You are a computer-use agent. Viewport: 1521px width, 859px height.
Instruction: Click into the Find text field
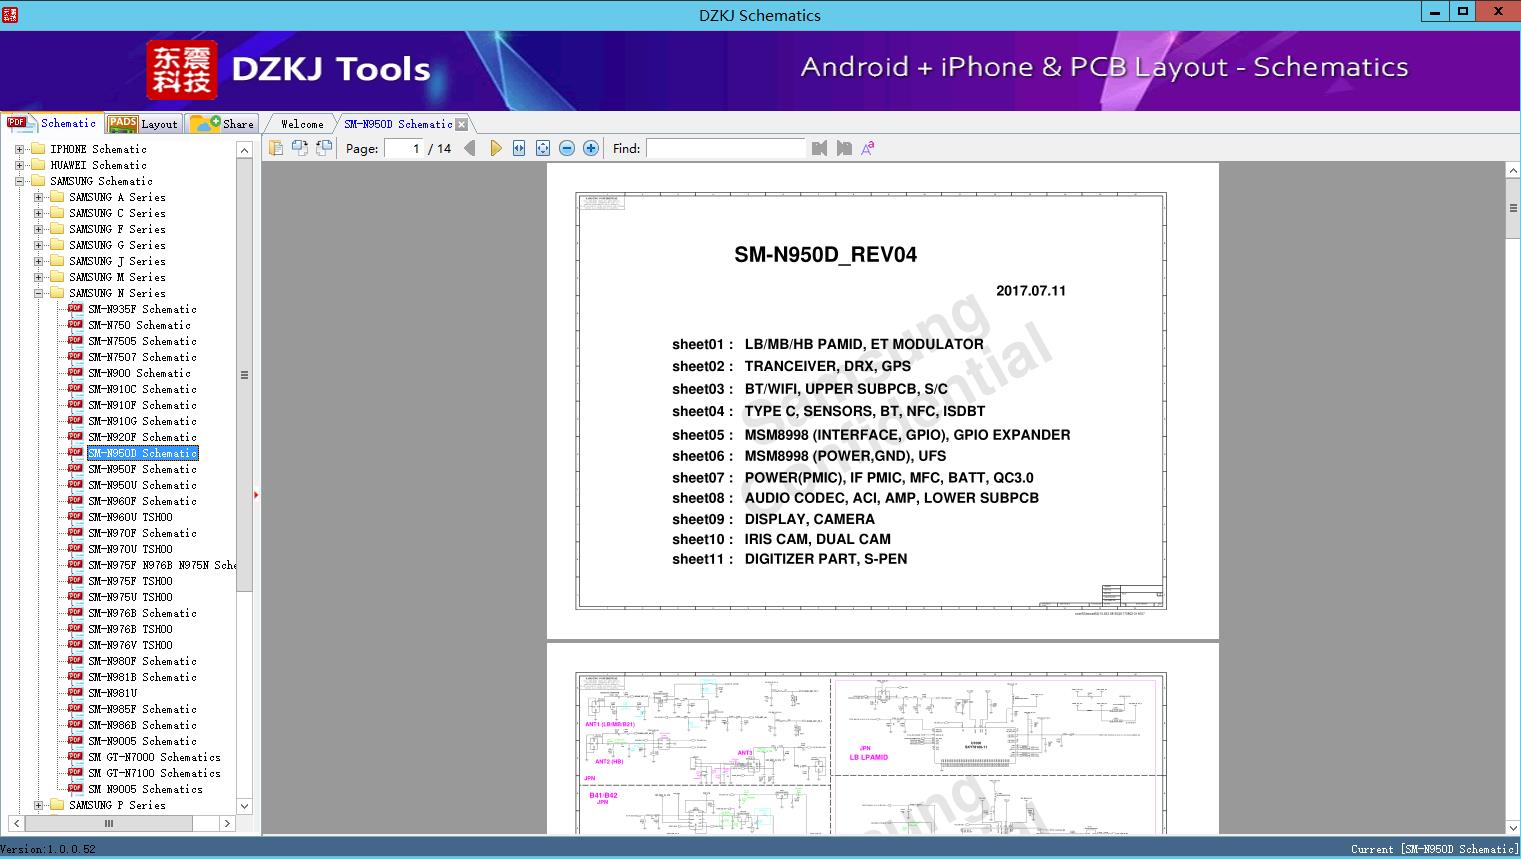[x=725, y=148]
